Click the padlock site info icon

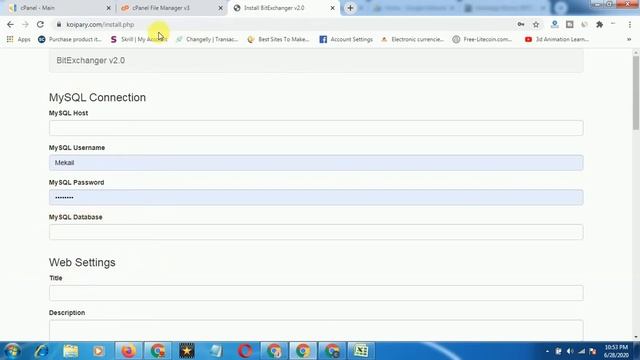(59, 24)
